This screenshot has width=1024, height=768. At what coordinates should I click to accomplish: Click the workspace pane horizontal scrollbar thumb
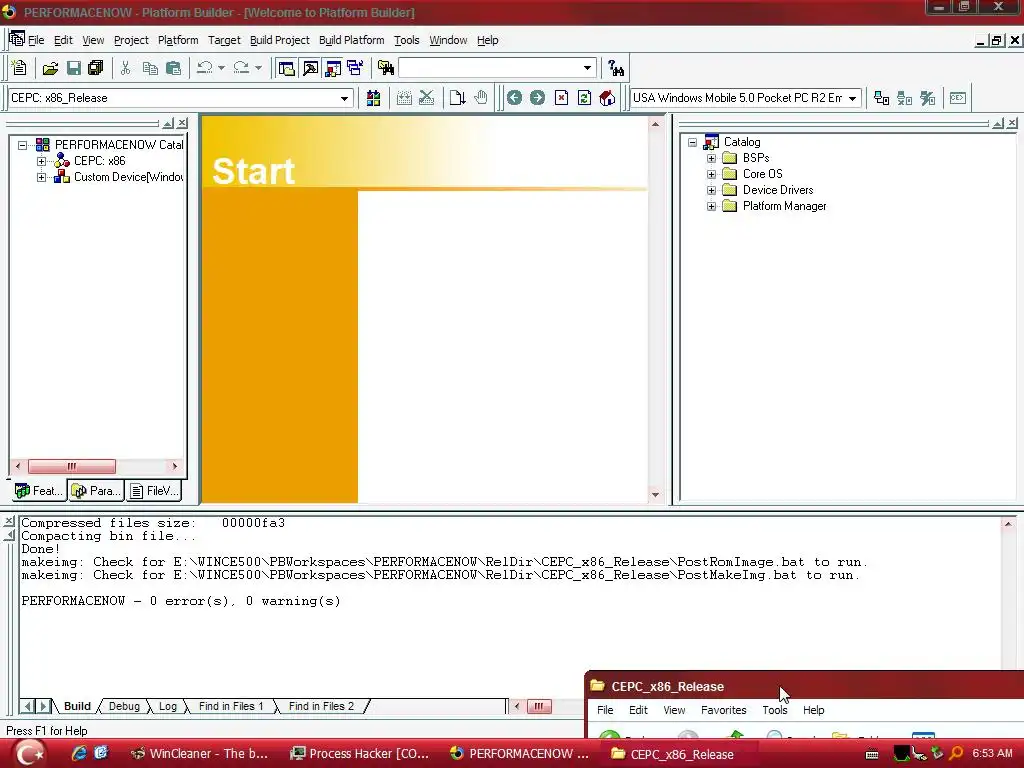pyautogui.click(x=72, y=466)
